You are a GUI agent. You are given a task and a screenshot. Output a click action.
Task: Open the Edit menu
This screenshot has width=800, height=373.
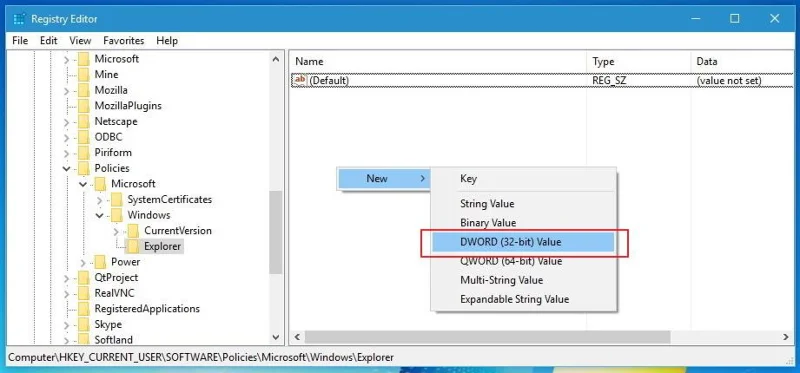point(48,40)
